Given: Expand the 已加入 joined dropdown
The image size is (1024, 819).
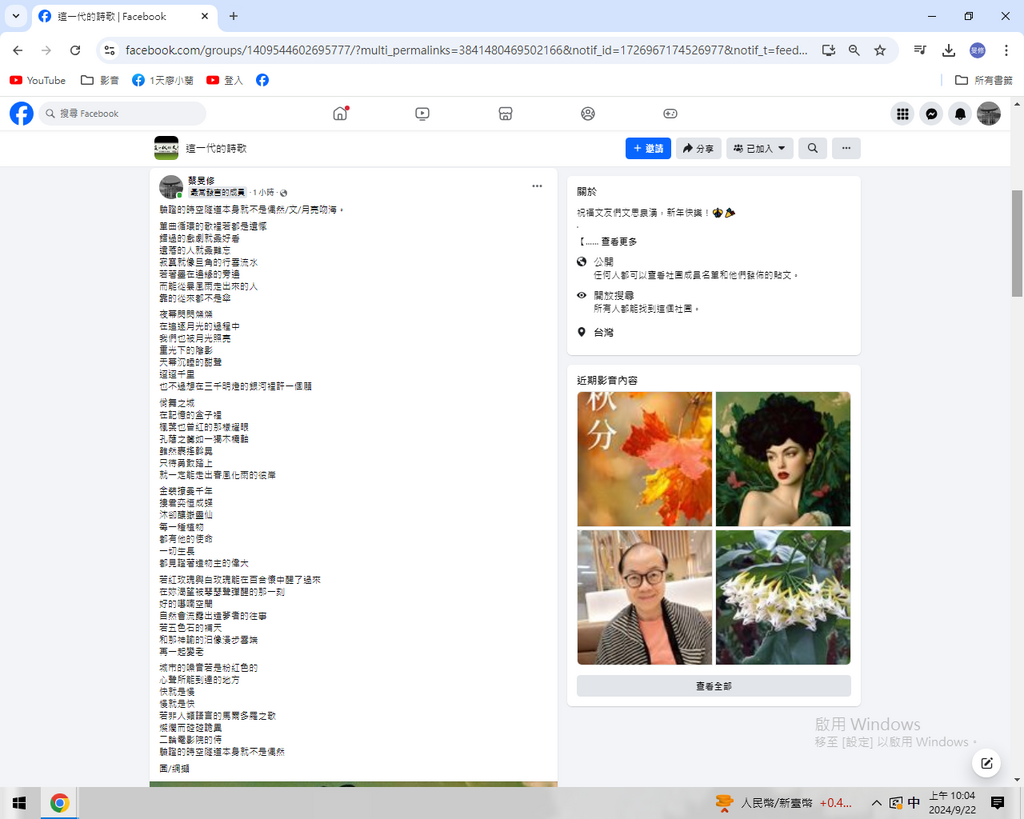Looking at the screenshot, I should click(760, 148).
